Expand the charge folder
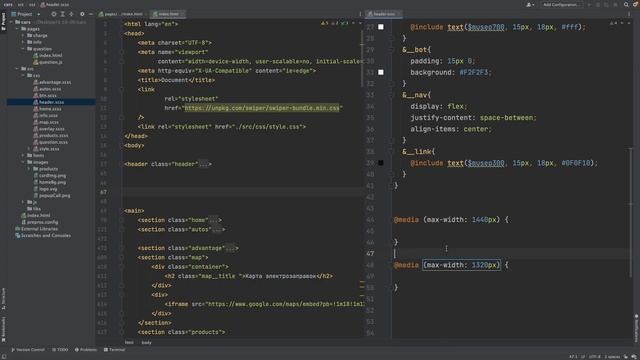 (x=23, y=36)
